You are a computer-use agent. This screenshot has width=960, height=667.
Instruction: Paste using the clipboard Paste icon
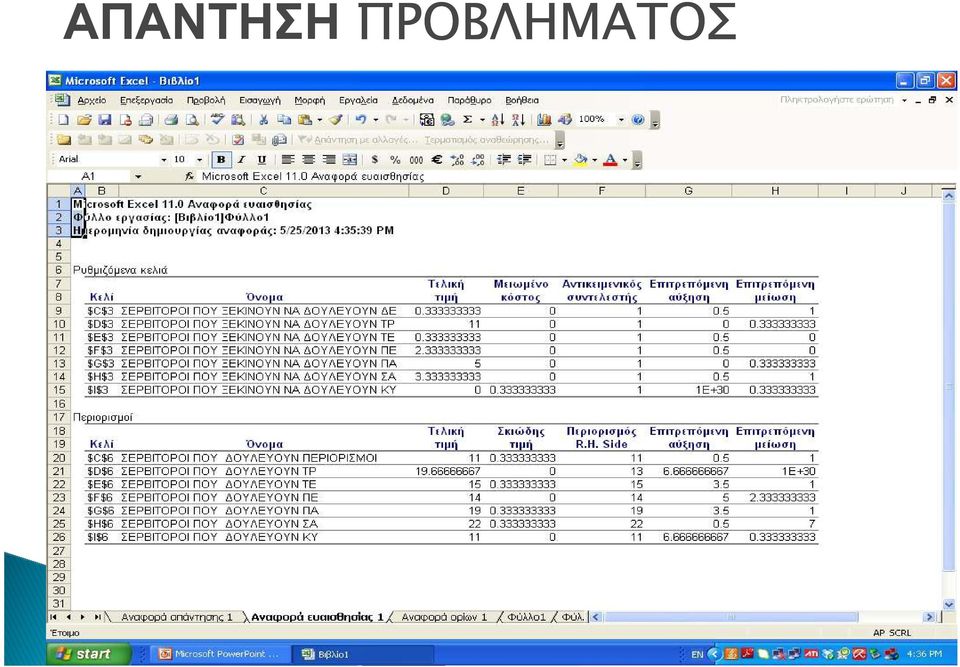tap(305, 119)
